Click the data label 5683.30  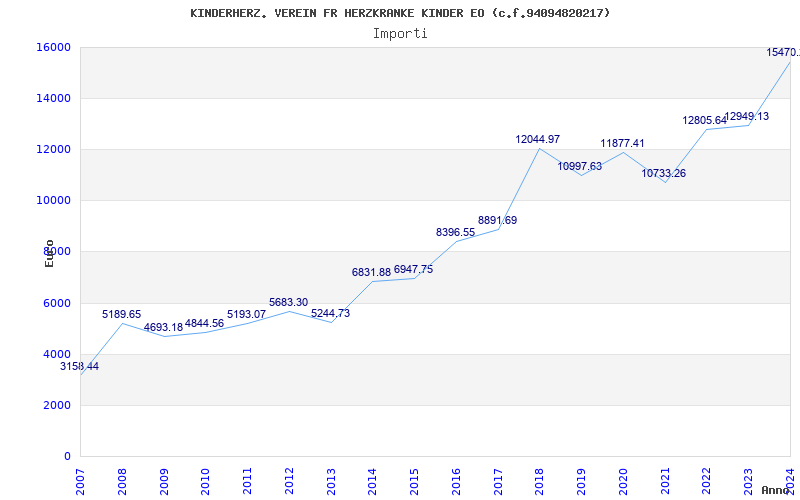[288, 303]
